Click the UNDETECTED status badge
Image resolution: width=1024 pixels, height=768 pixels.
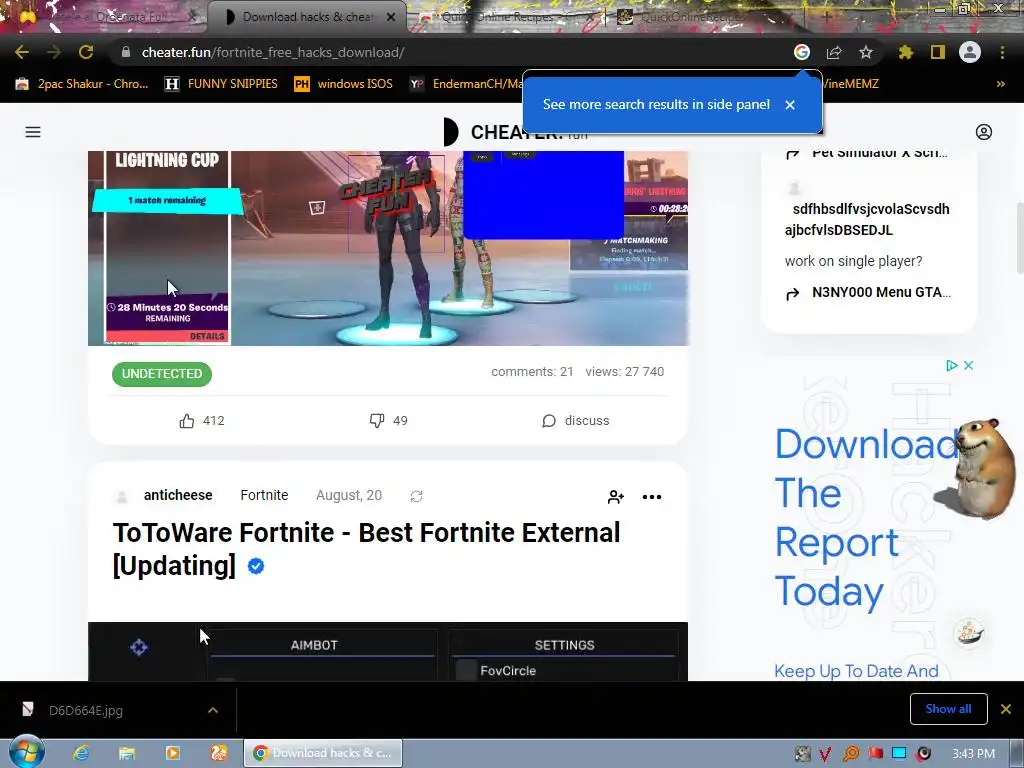click(162, 374)
